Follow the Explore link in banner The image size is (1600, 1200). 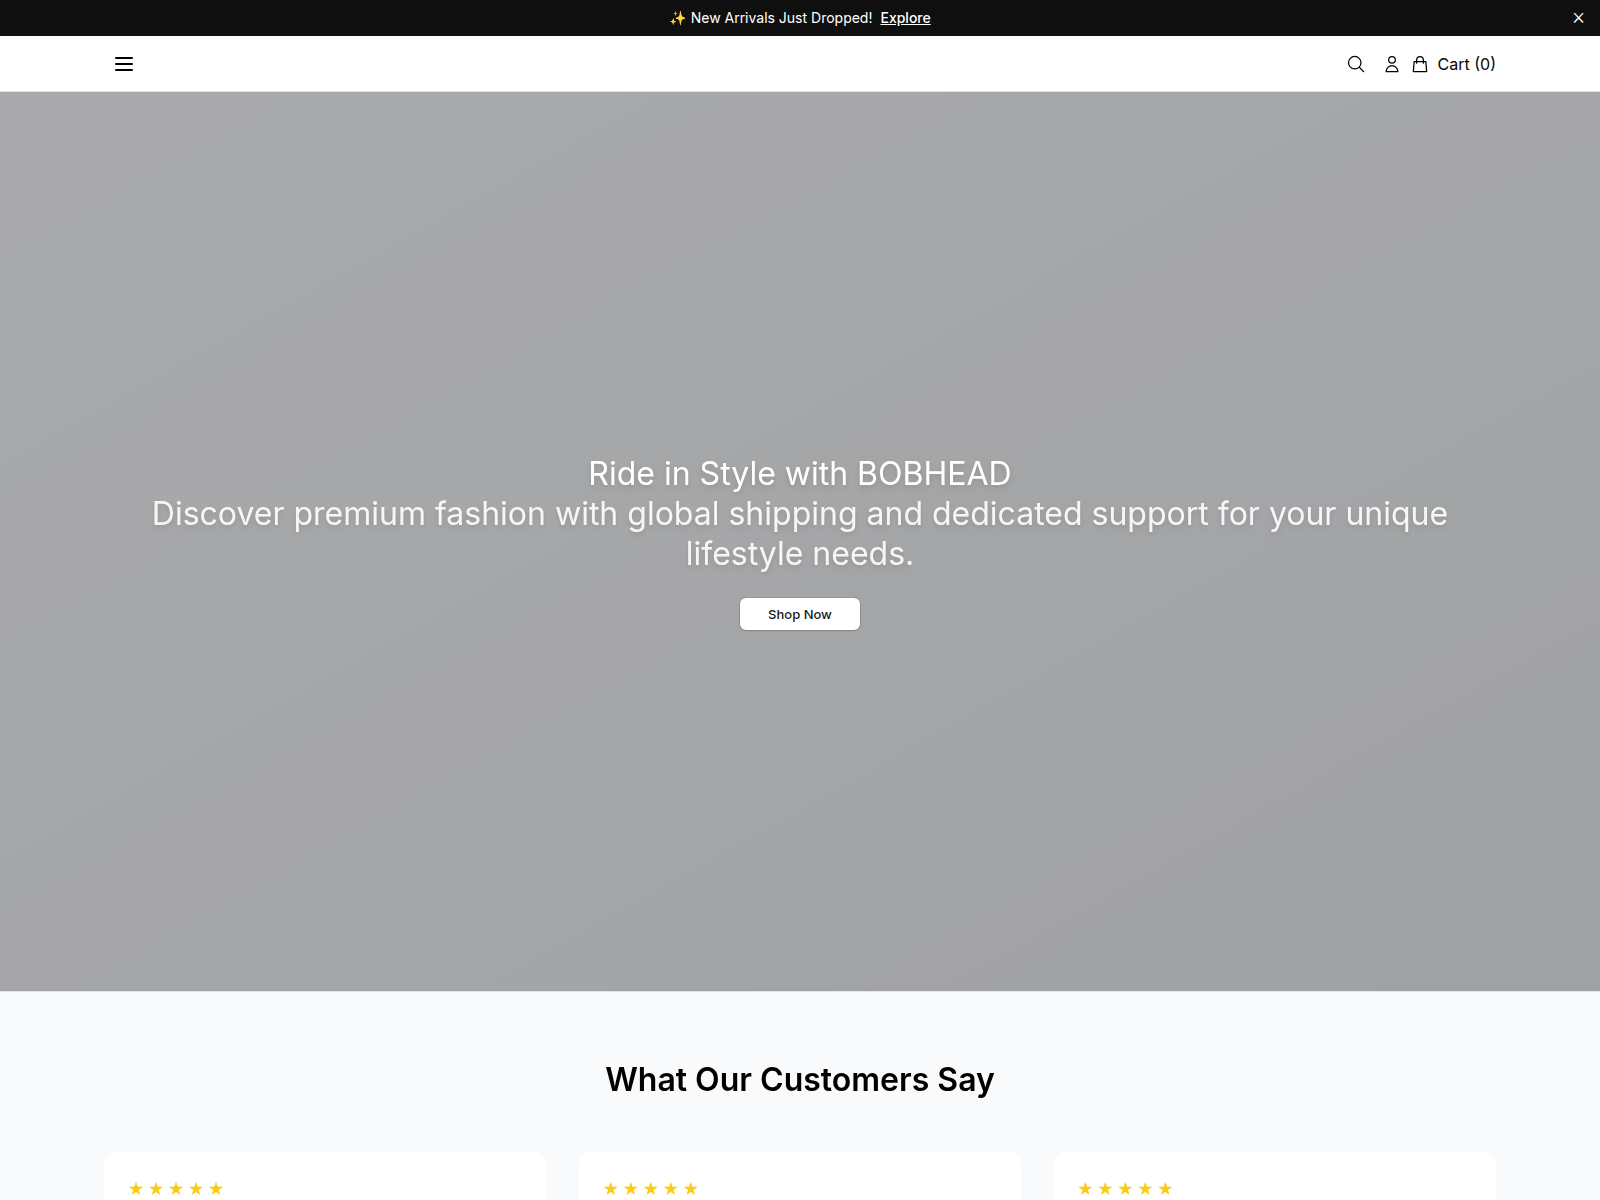tap(905, 18)
